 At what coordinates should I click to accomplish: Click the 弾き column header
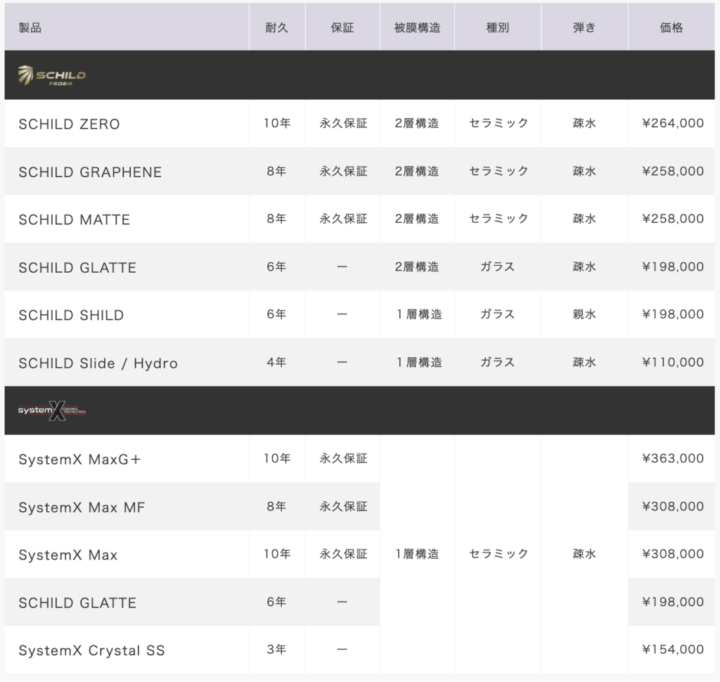[585, 28]
